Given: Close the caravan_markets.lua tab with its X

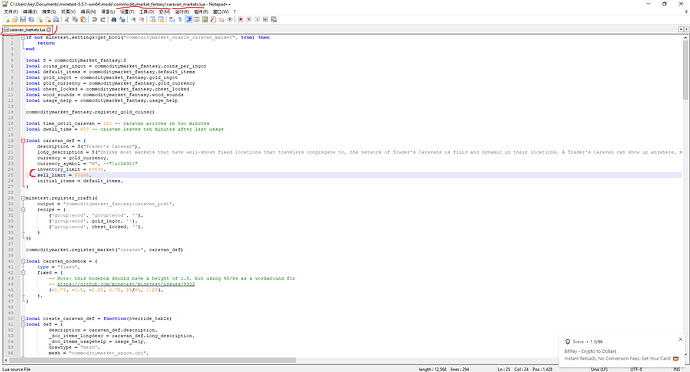Looking at the screenshot, I should 49,29.
